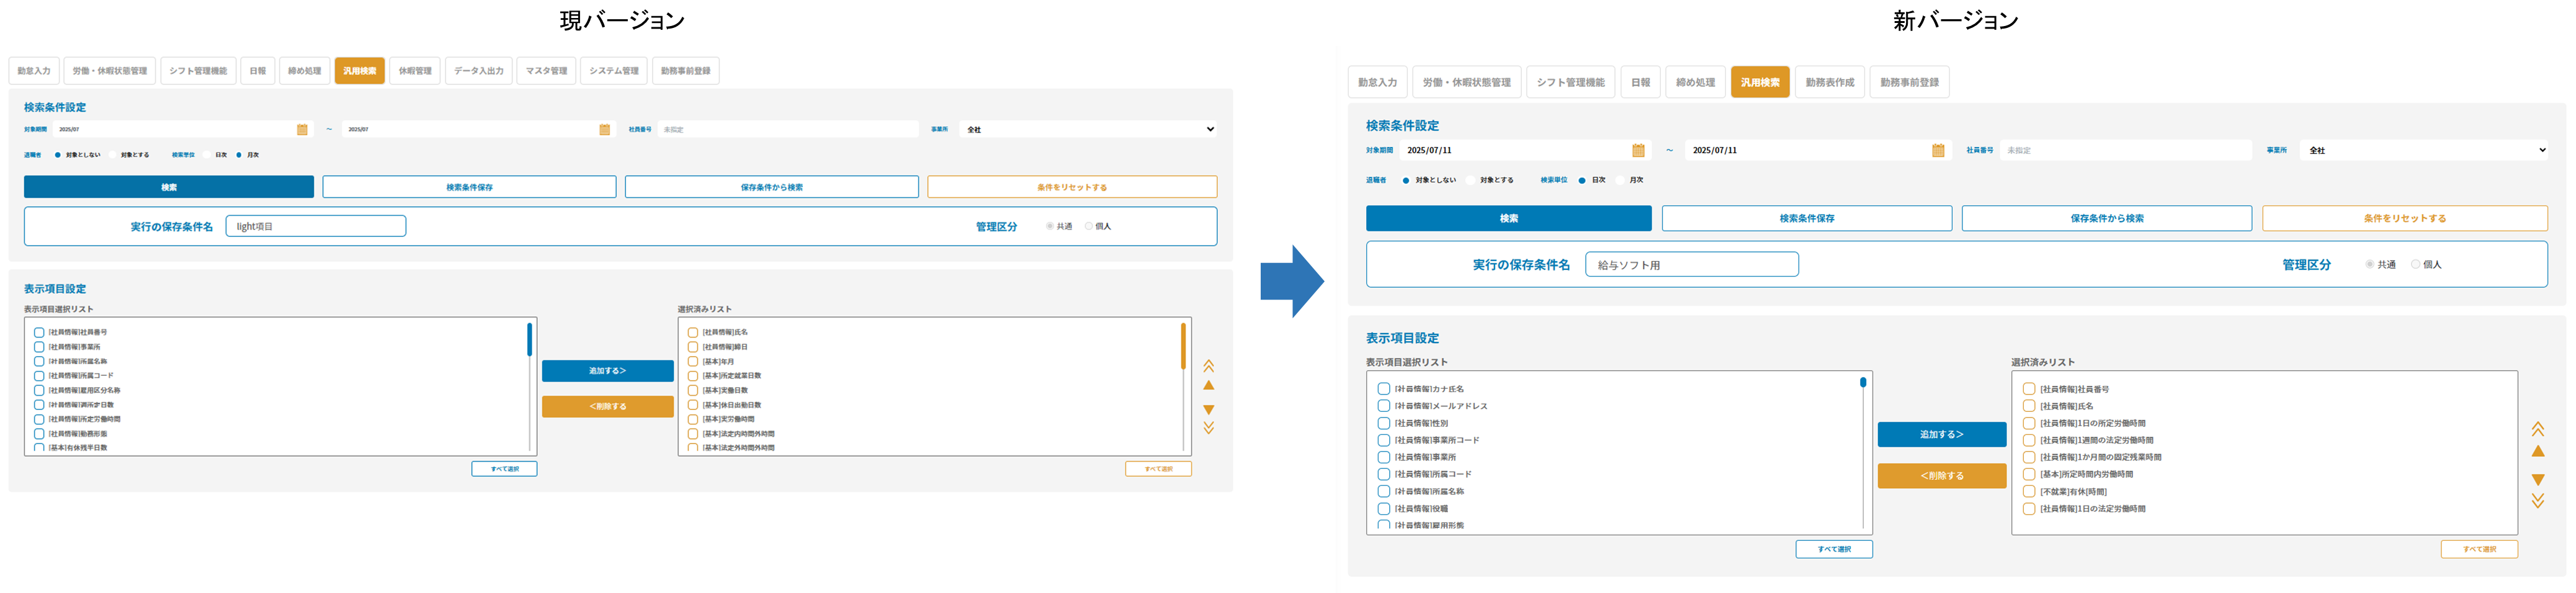Select 個人 radio in right screen's 管理区分
Screen dimensions: 2576x593
pos(2416,265)
